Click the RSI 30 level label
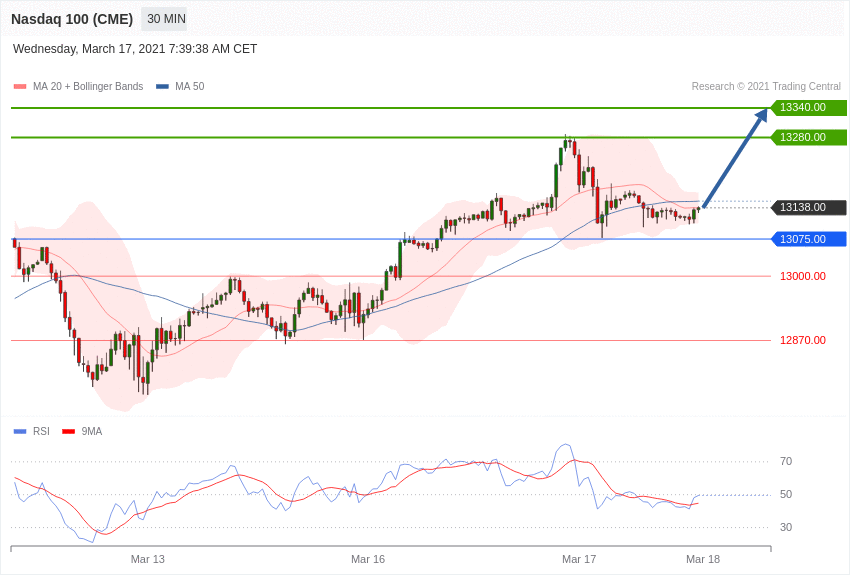Screen dimensions: 850x576 (x=786, y=527)
